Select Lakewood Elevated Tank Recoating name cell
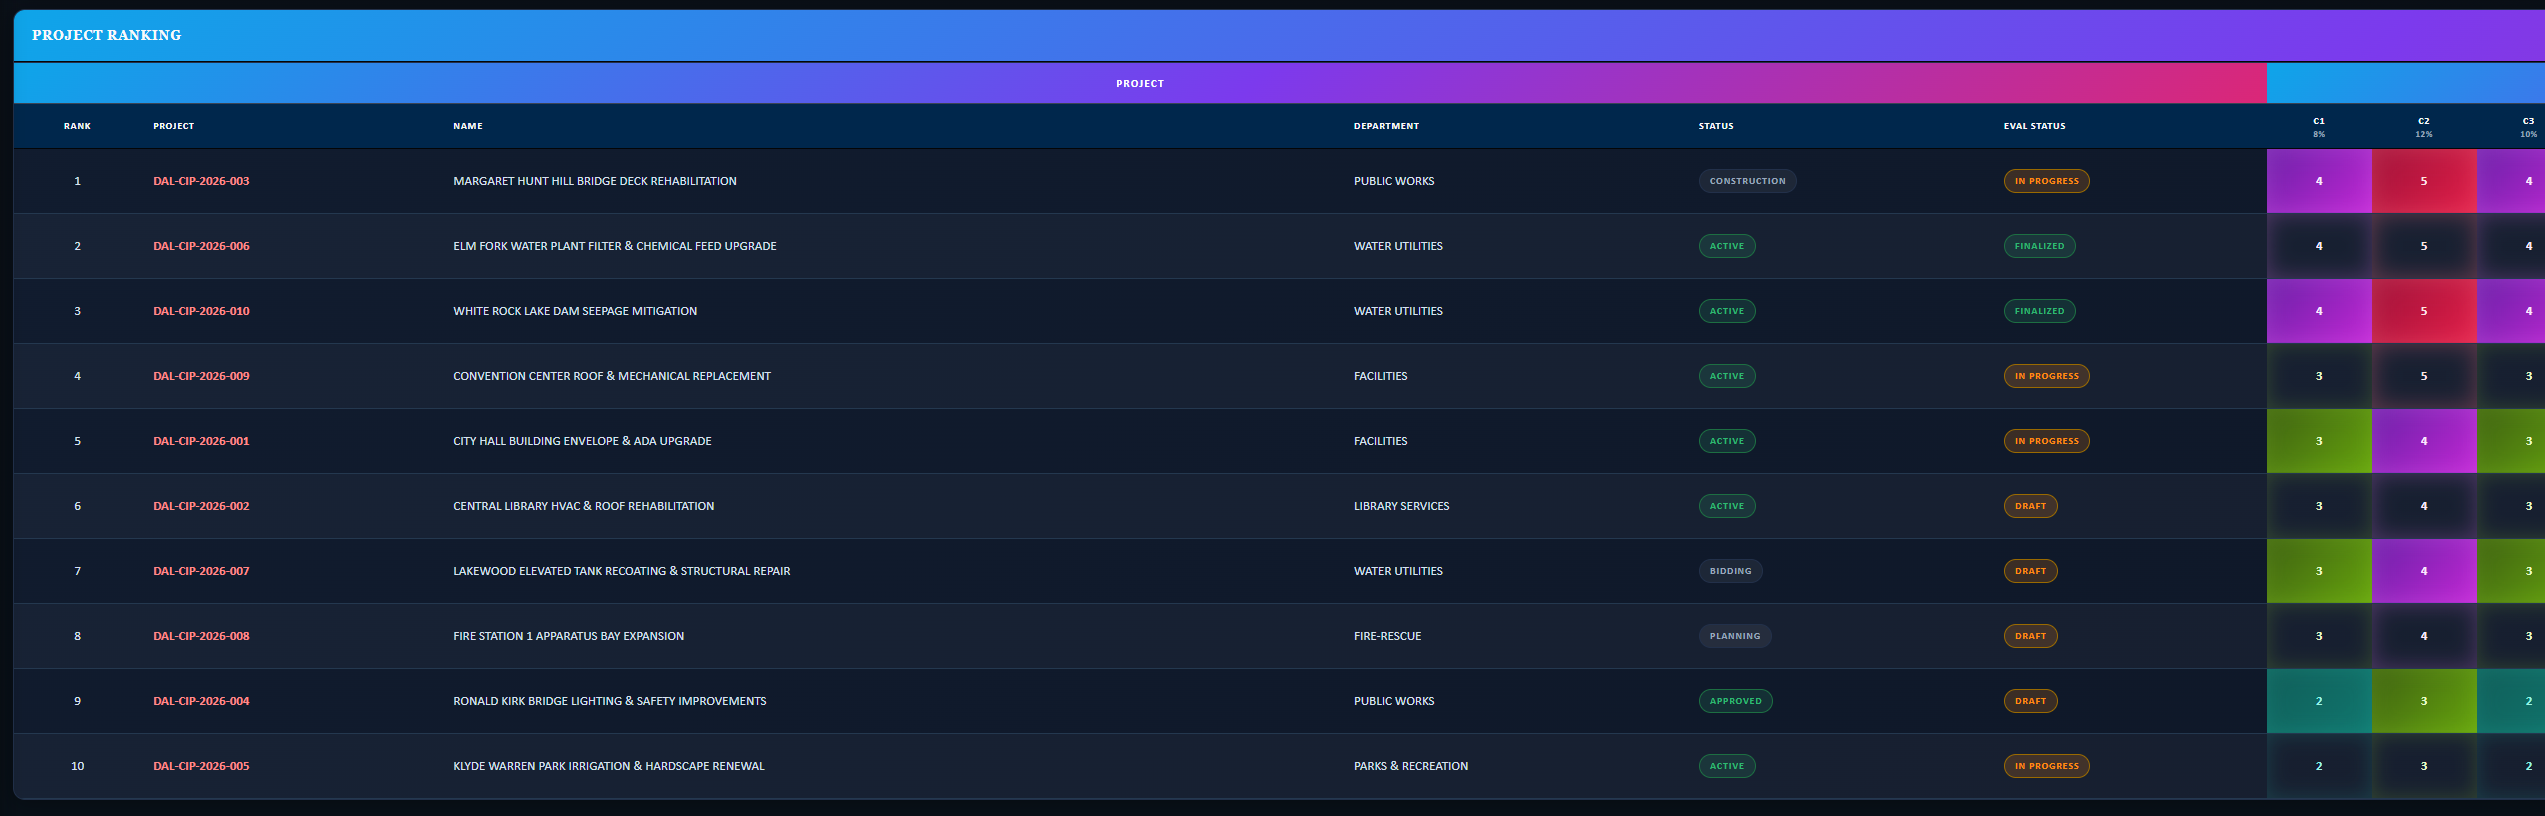2545x816 pixels. pyautogui.click(x=621, y=571)
